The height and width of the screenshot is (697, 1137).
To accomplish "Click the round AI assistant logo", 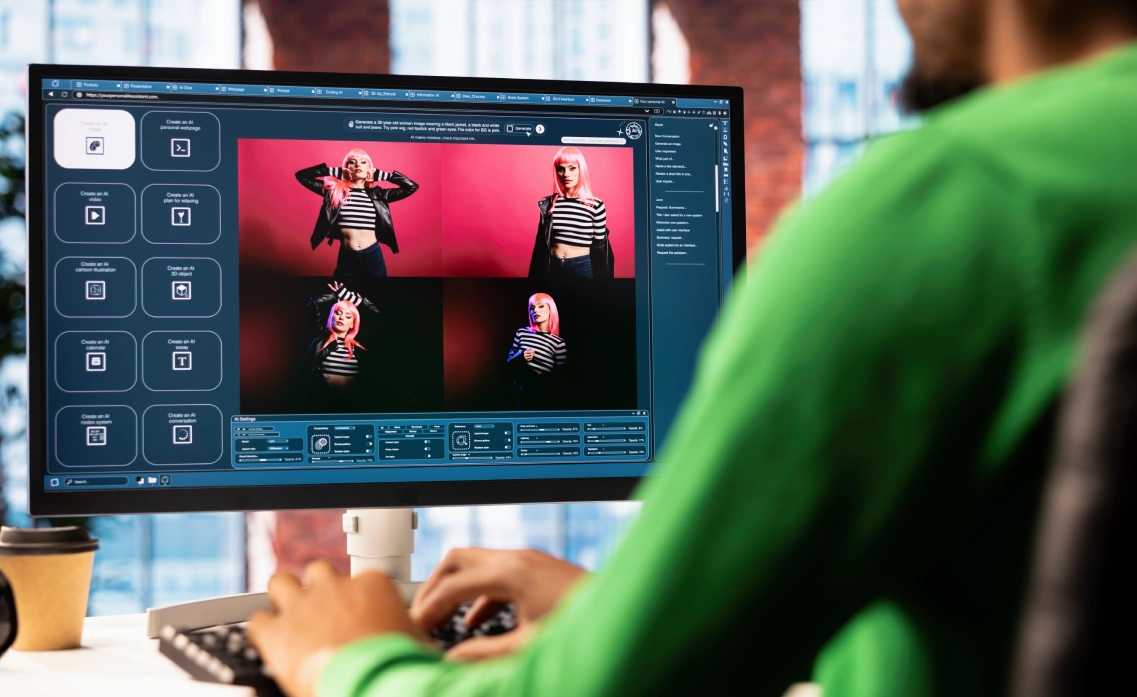I will 634,131.
